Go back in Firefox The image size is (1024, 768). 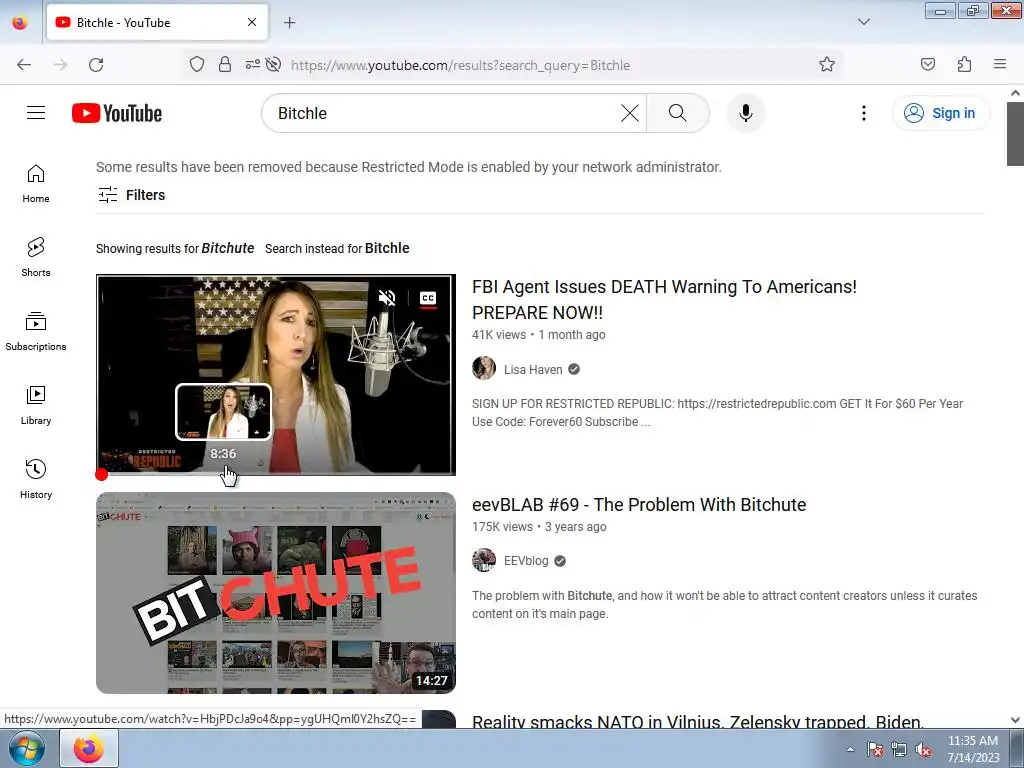point(24,65)
